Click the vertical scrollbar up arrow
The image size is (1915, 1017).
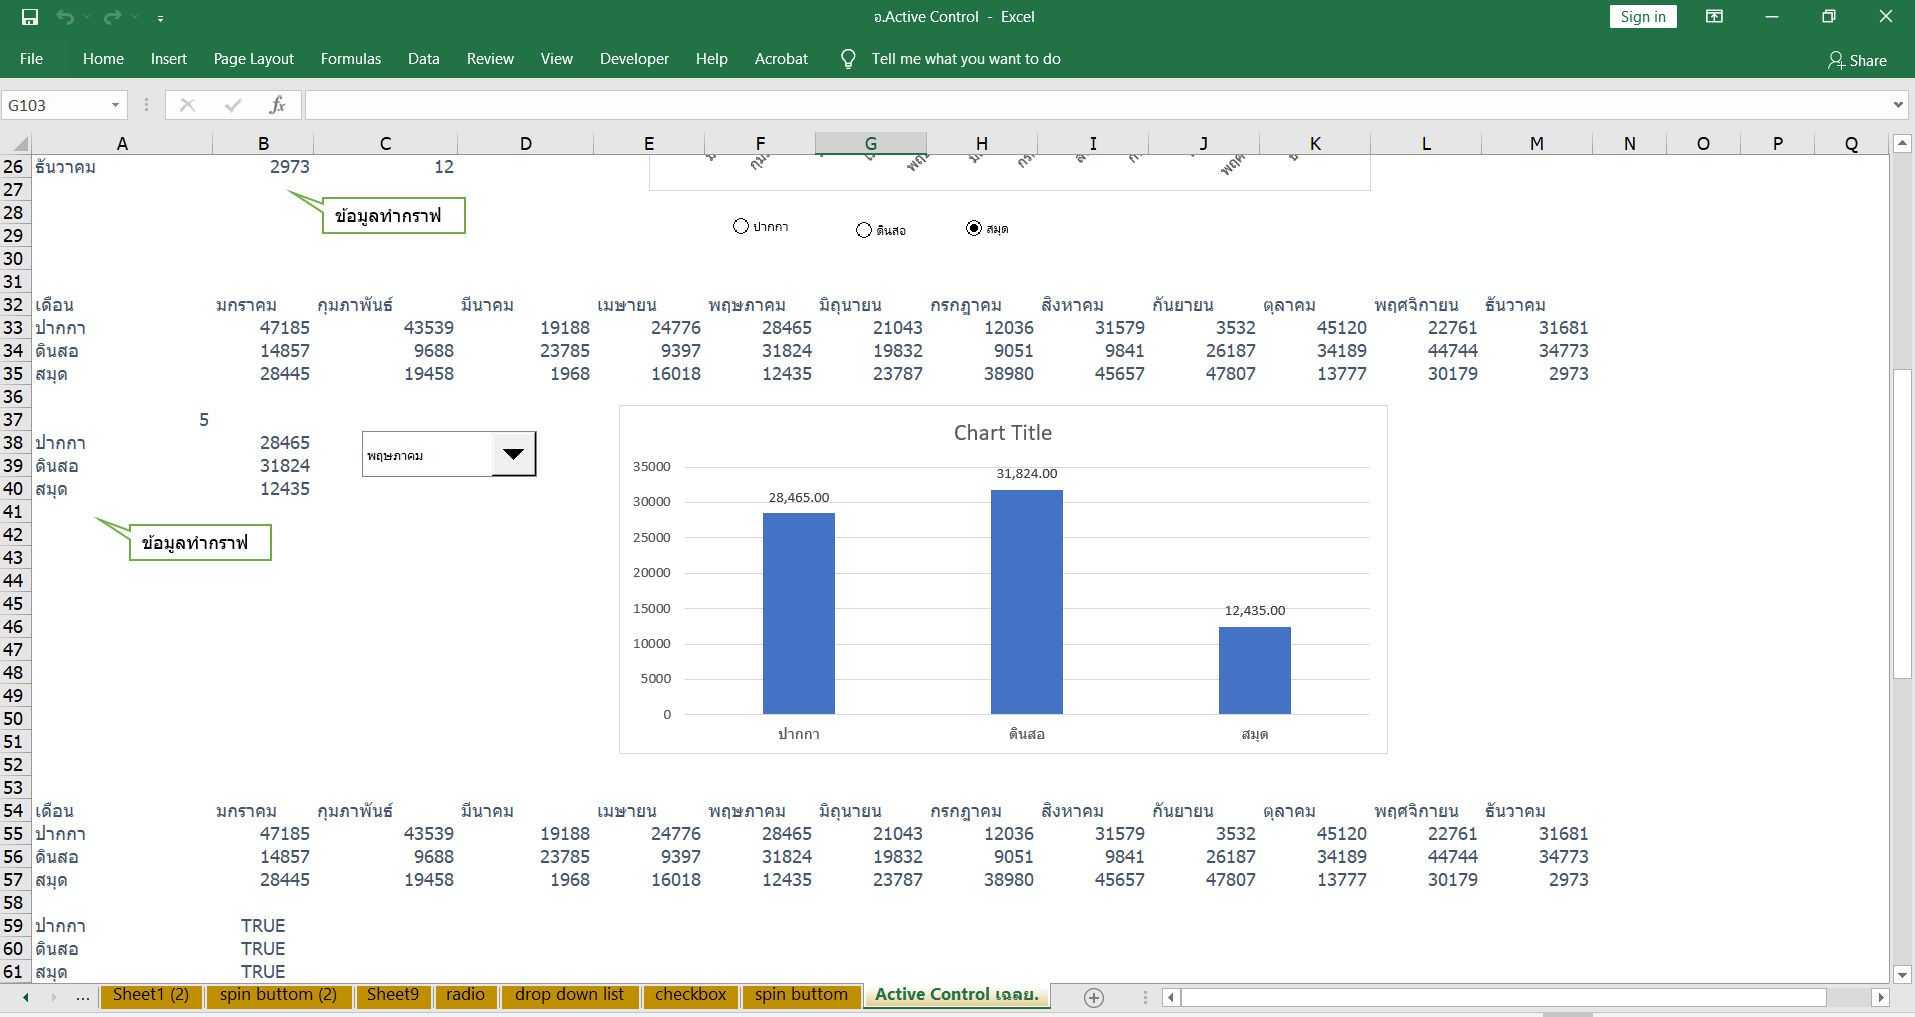click(1902, 144)
